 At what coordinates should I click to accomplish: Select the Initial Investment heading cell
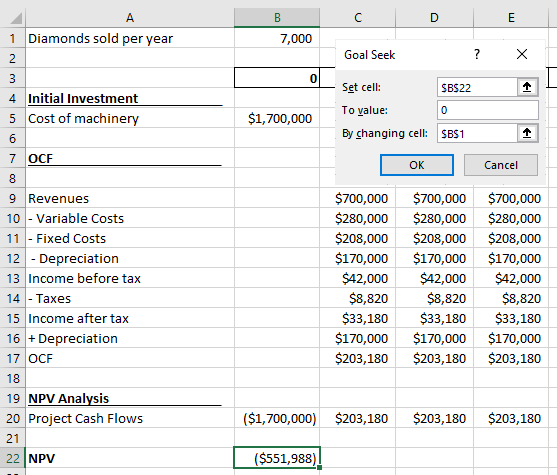point(130,98)
